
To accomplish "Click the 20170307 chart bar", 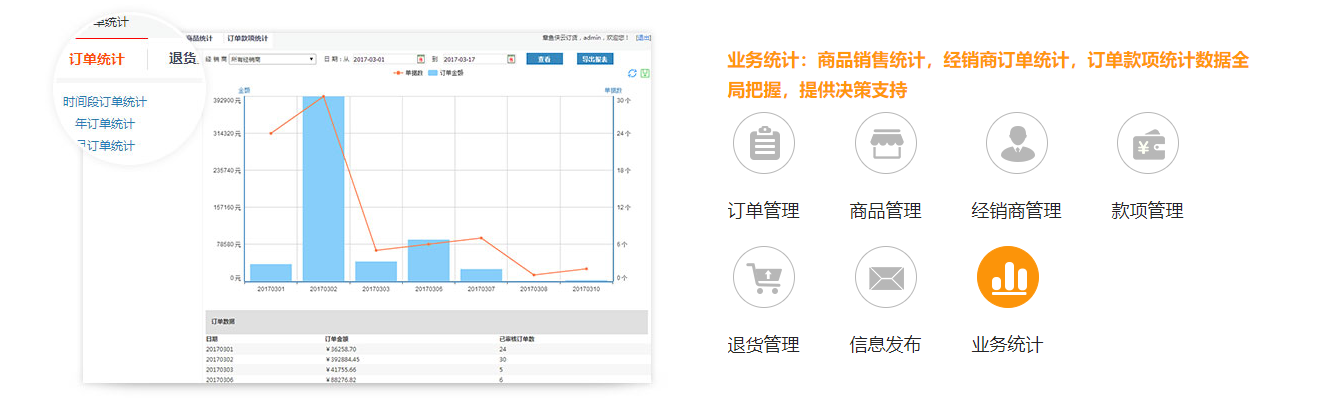I will [x=481, y=275].
